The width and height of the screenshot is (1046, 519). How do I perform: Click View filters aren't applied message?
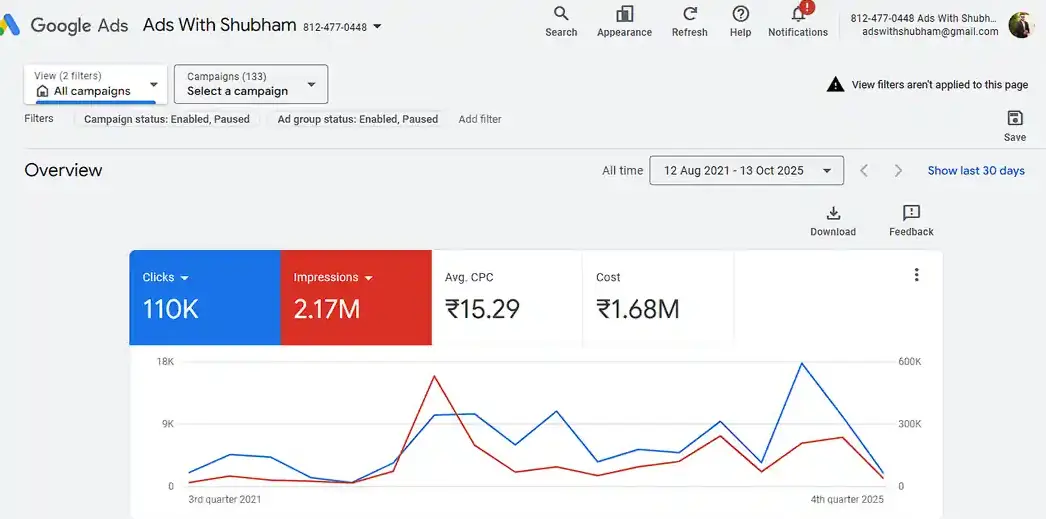[x=940, y=85]
